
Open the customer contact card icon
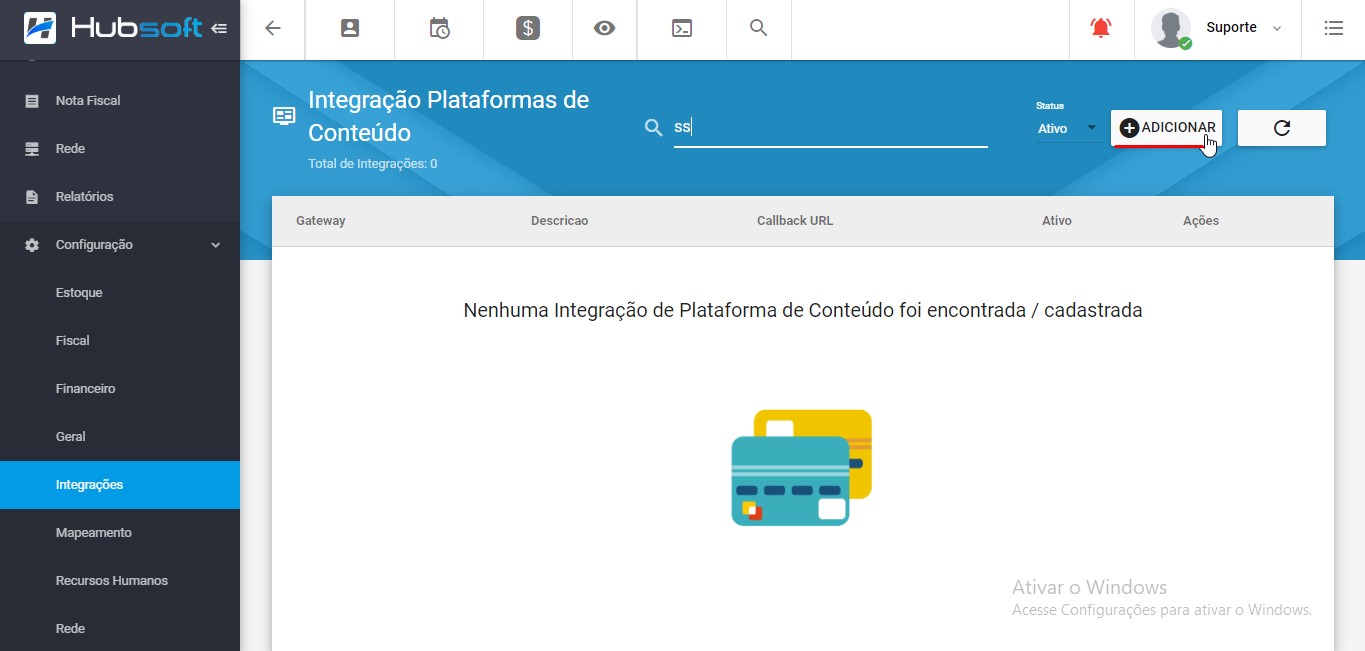[x=350, y=28]
